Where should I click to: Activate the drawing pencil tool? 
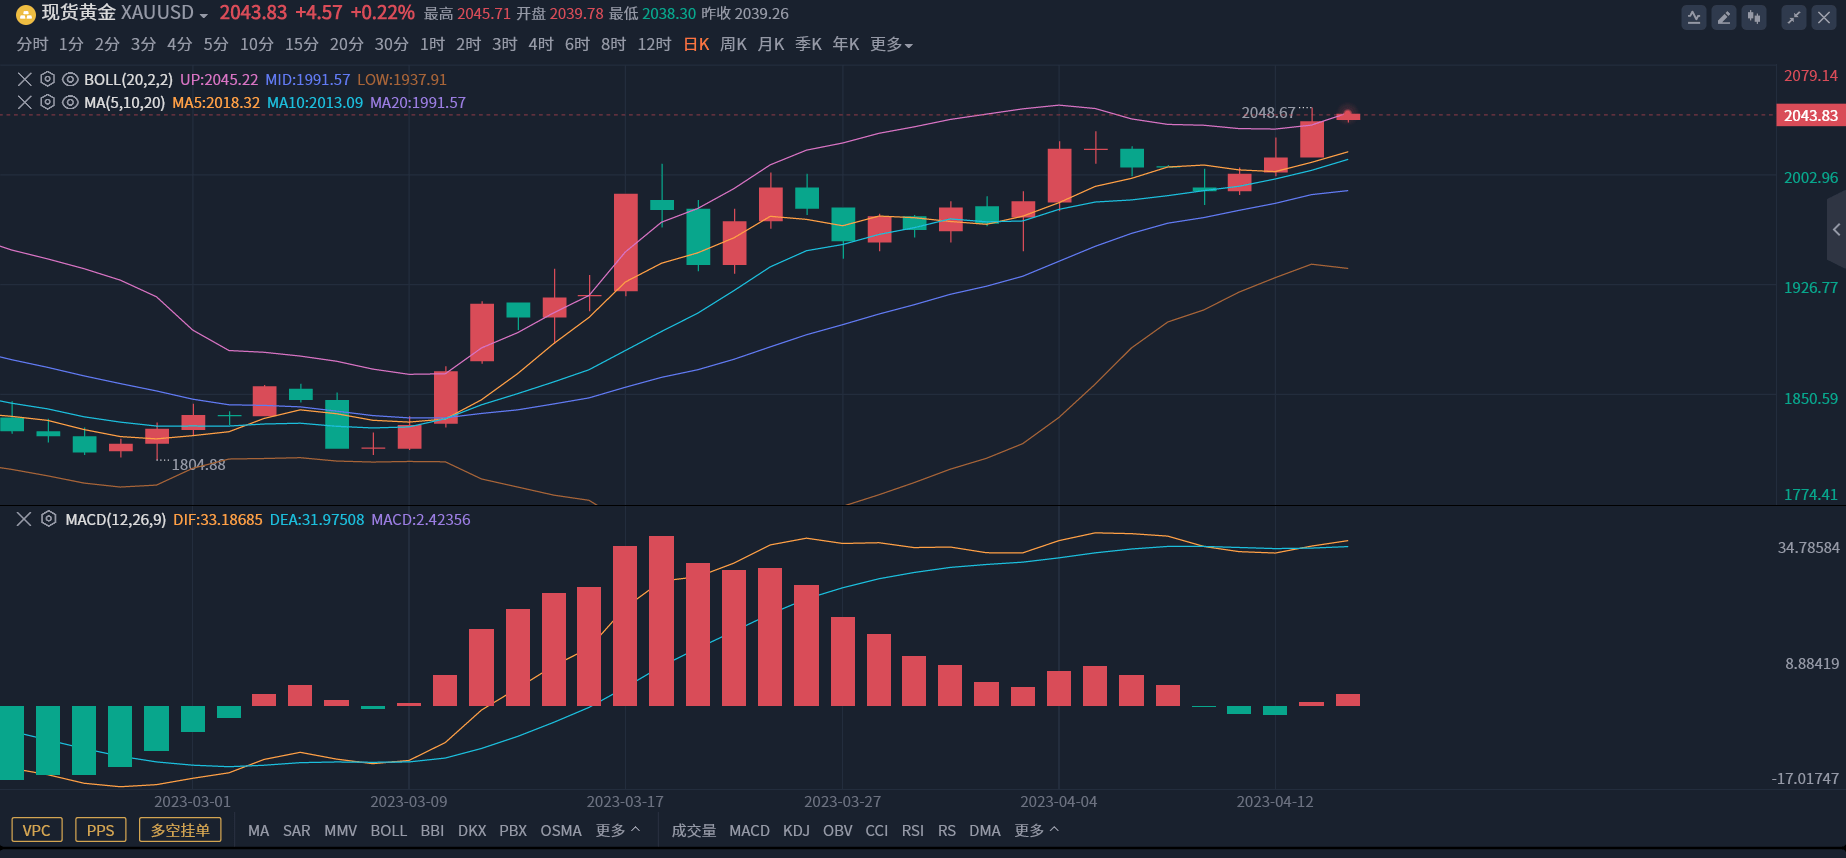pyautogui.click(x=1724, y=17)
